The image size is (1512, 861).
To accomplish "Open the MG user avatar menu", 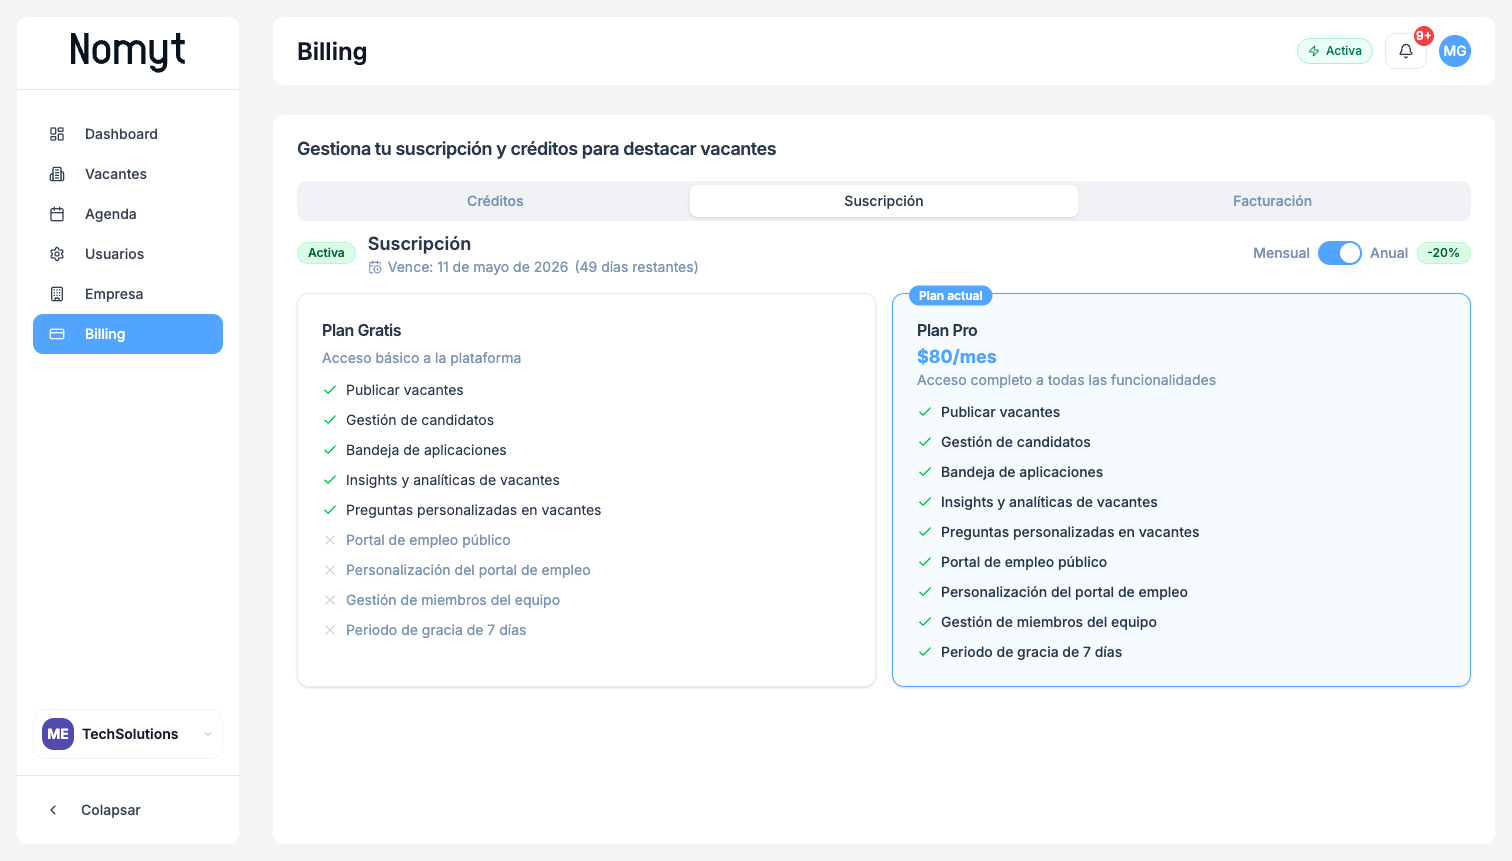I will (x=1454, y=51).
